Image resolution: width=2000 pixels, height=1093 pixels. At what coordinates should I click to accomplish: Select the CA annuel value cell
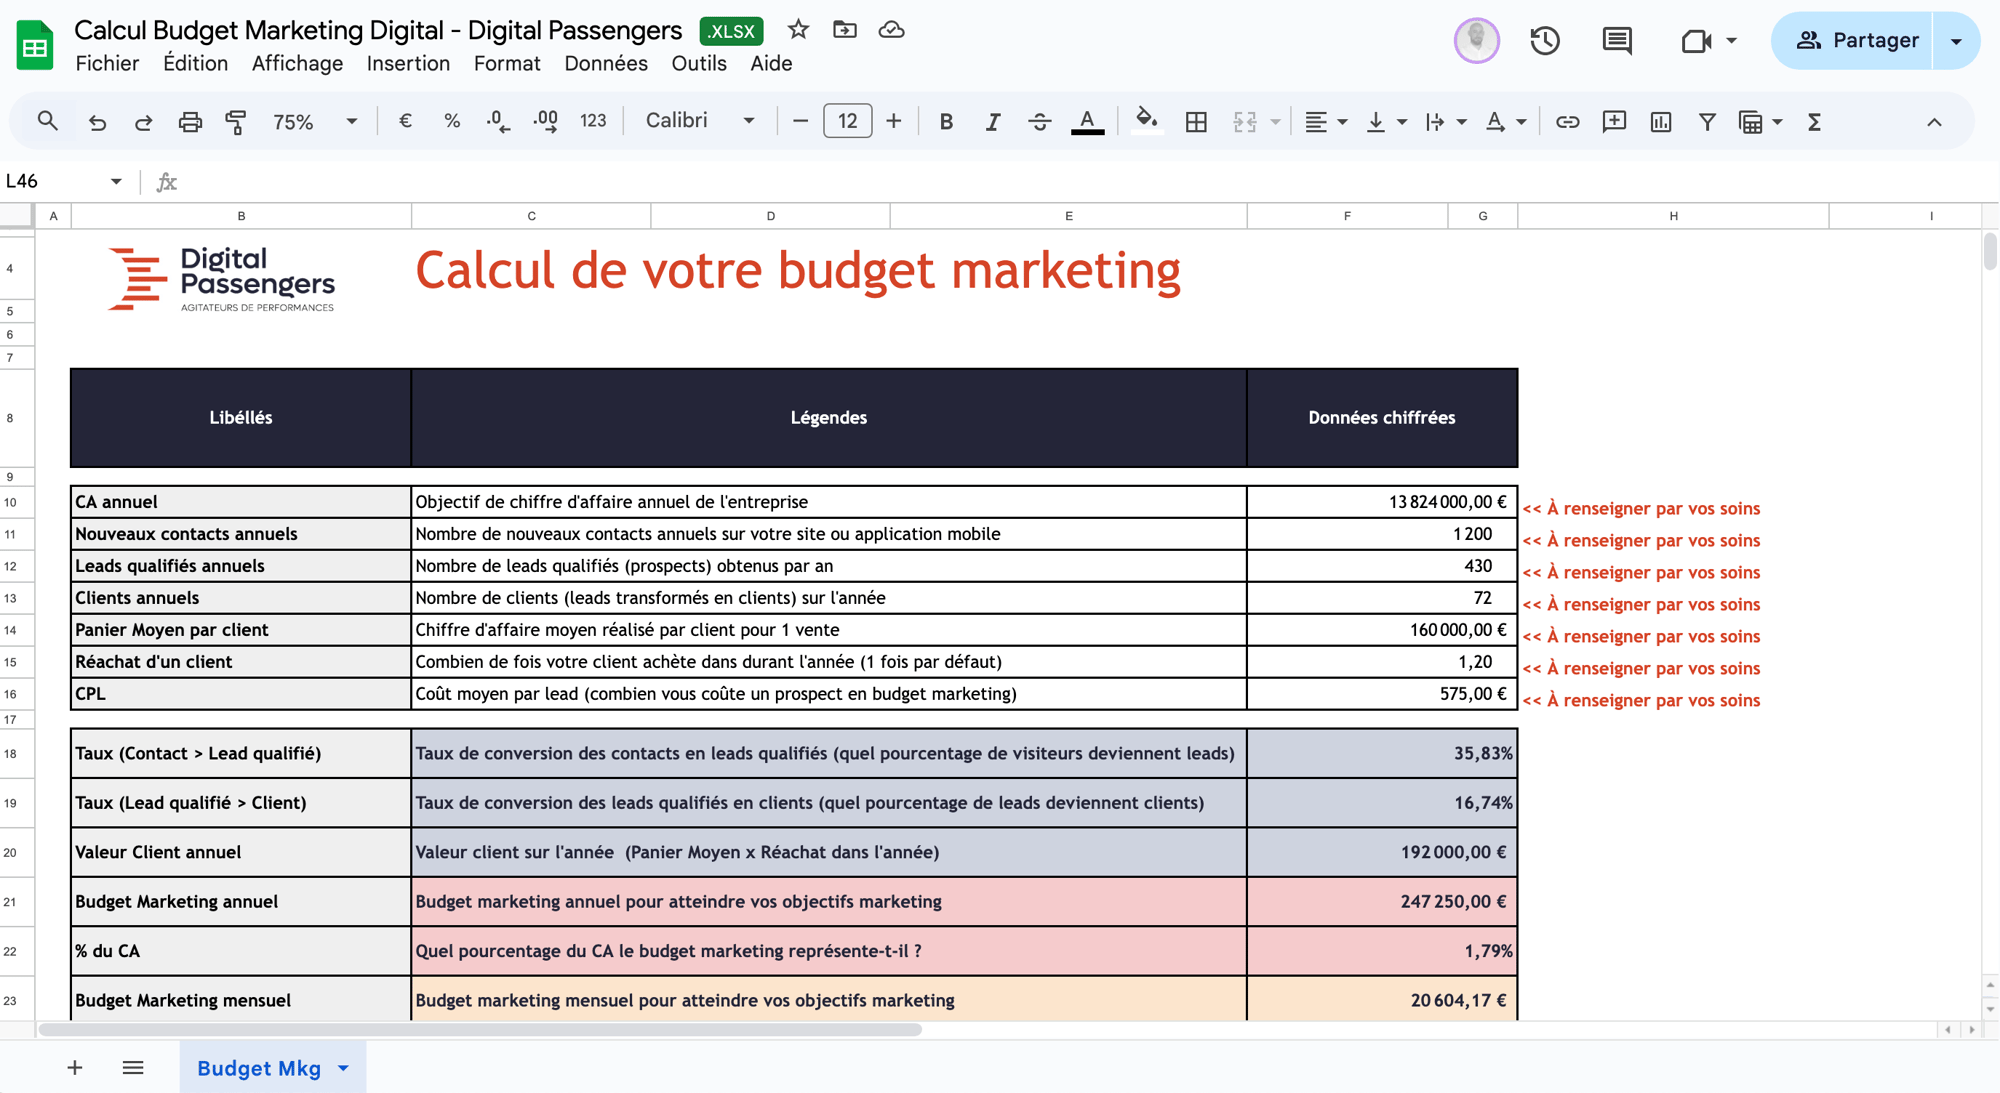(1382, 502)
